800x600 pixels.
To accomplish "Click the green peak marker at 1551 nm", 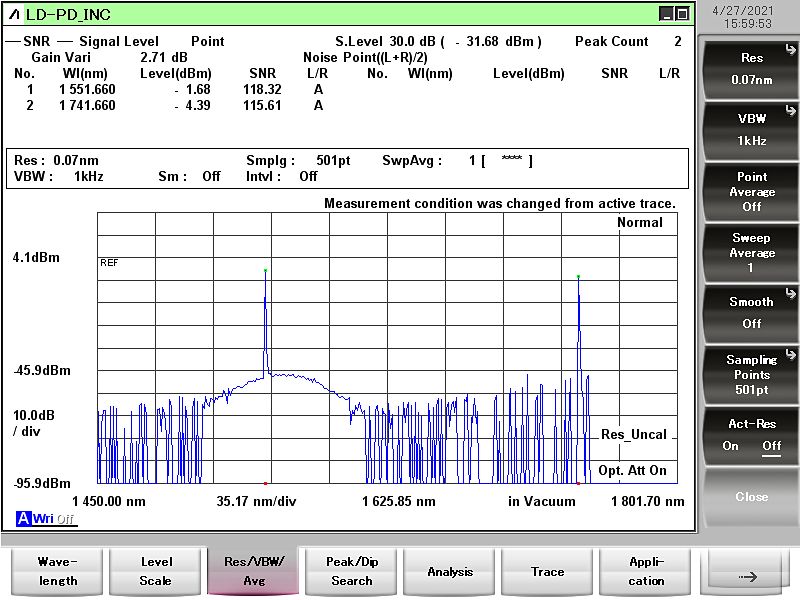I will pos(265,270).
